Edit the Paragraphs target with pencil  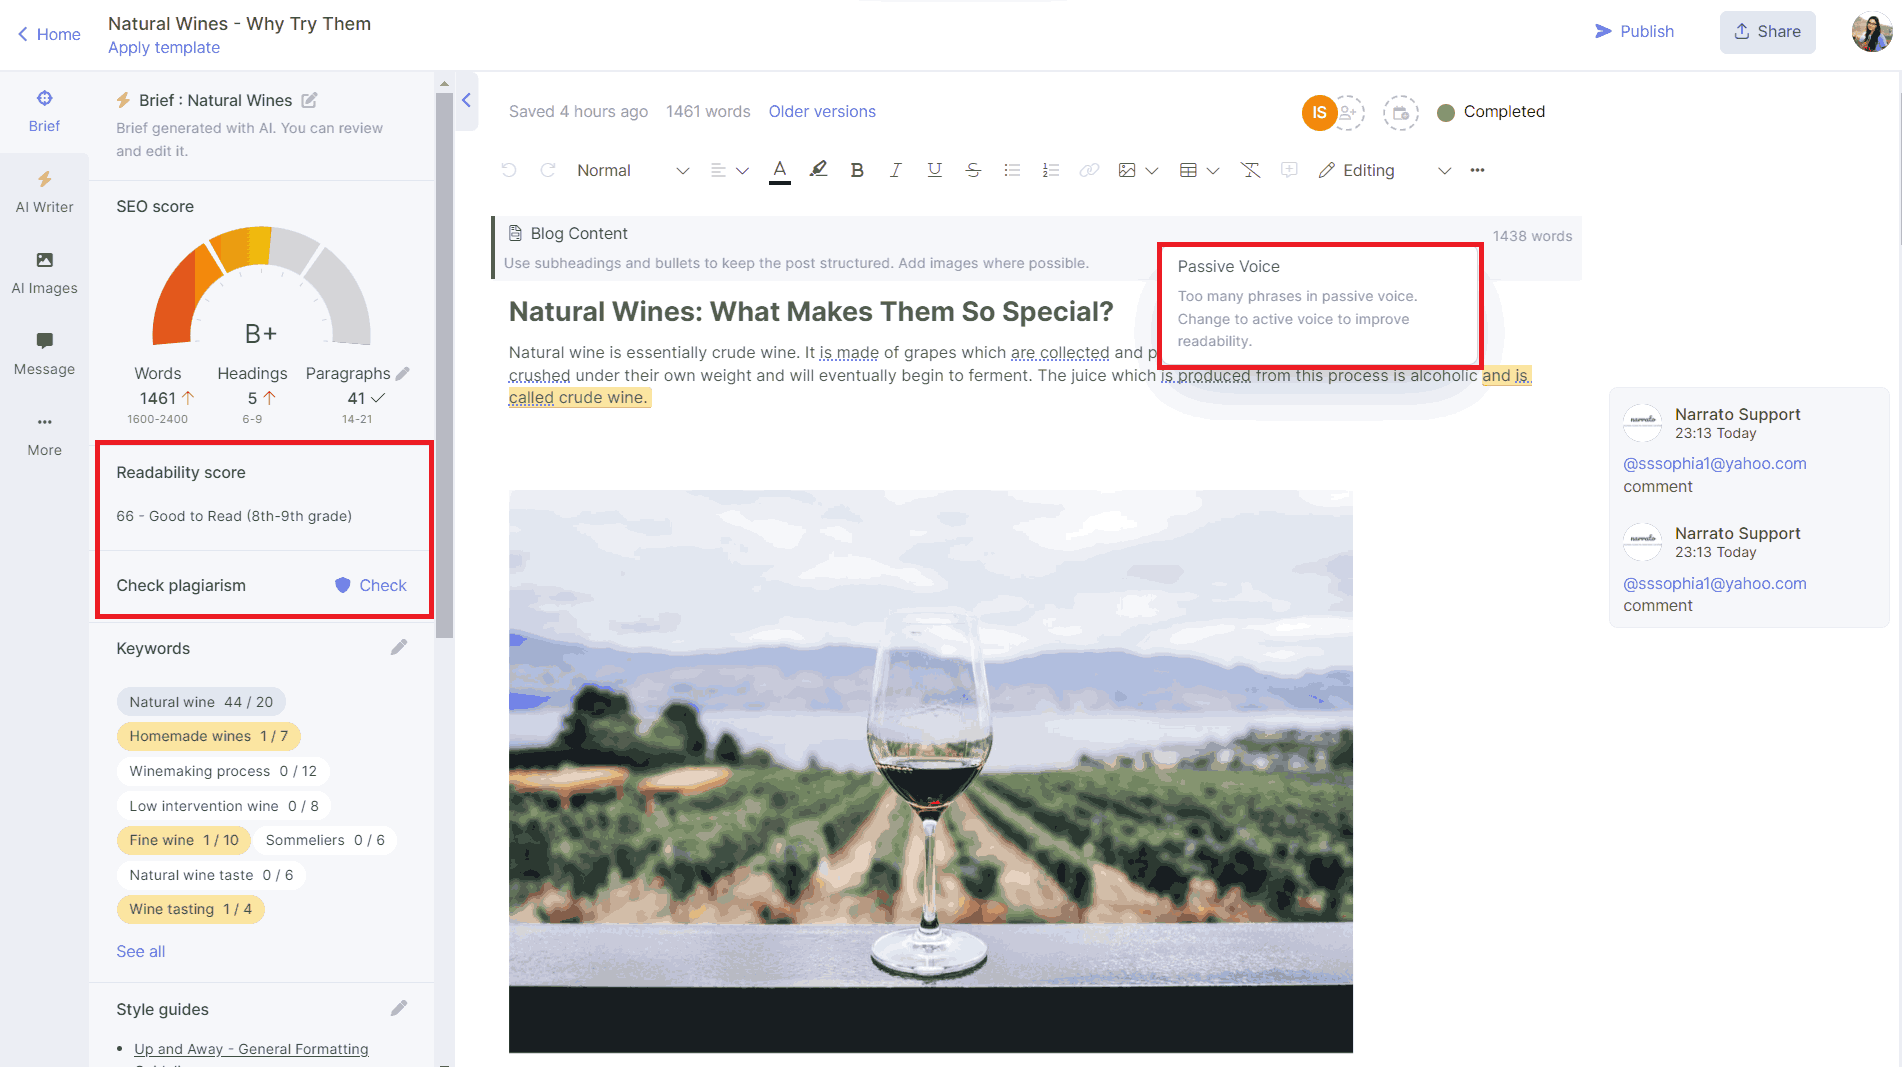pyautogui.click(x=403, y=373)
